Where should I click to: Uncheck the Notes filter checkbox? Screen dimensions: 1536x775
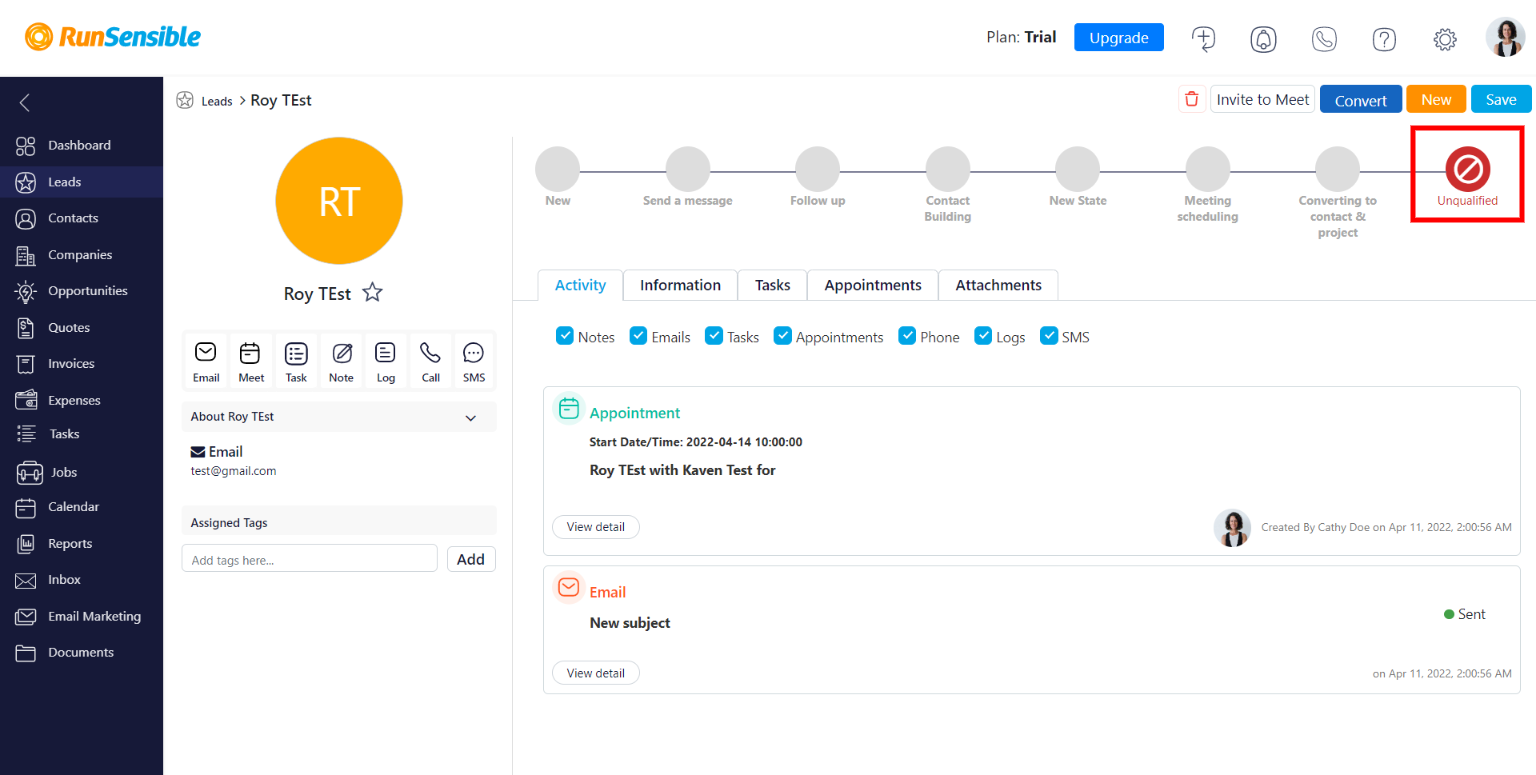point(564,335)
